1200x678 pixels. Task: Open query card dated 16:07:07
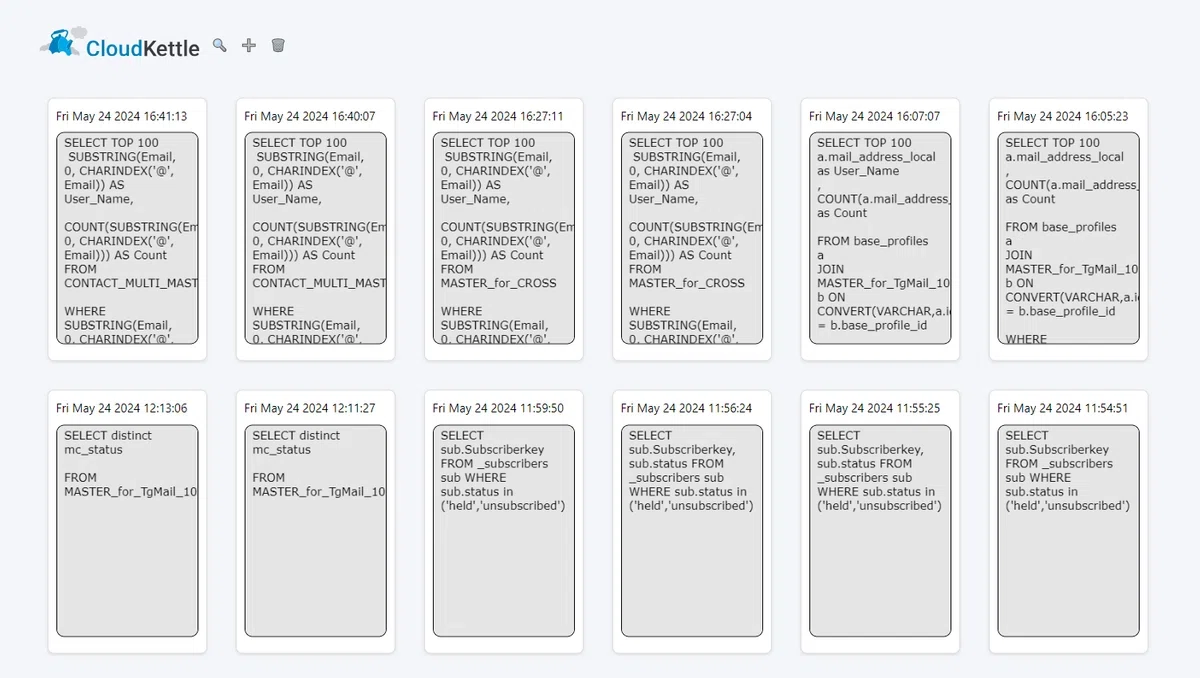[x=880, y=229]
